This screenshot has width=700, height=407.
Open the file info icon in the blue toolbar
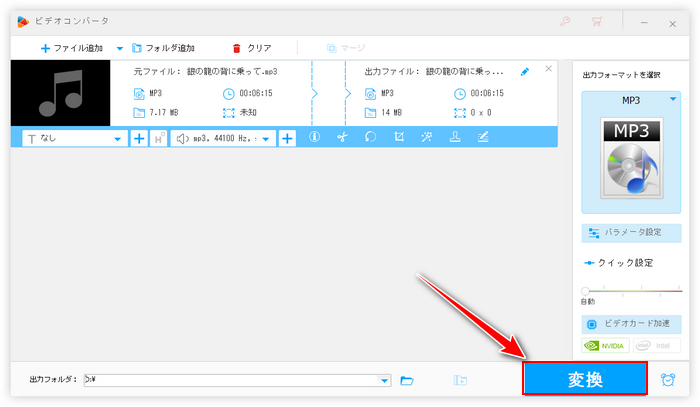(x=314, y=139)
